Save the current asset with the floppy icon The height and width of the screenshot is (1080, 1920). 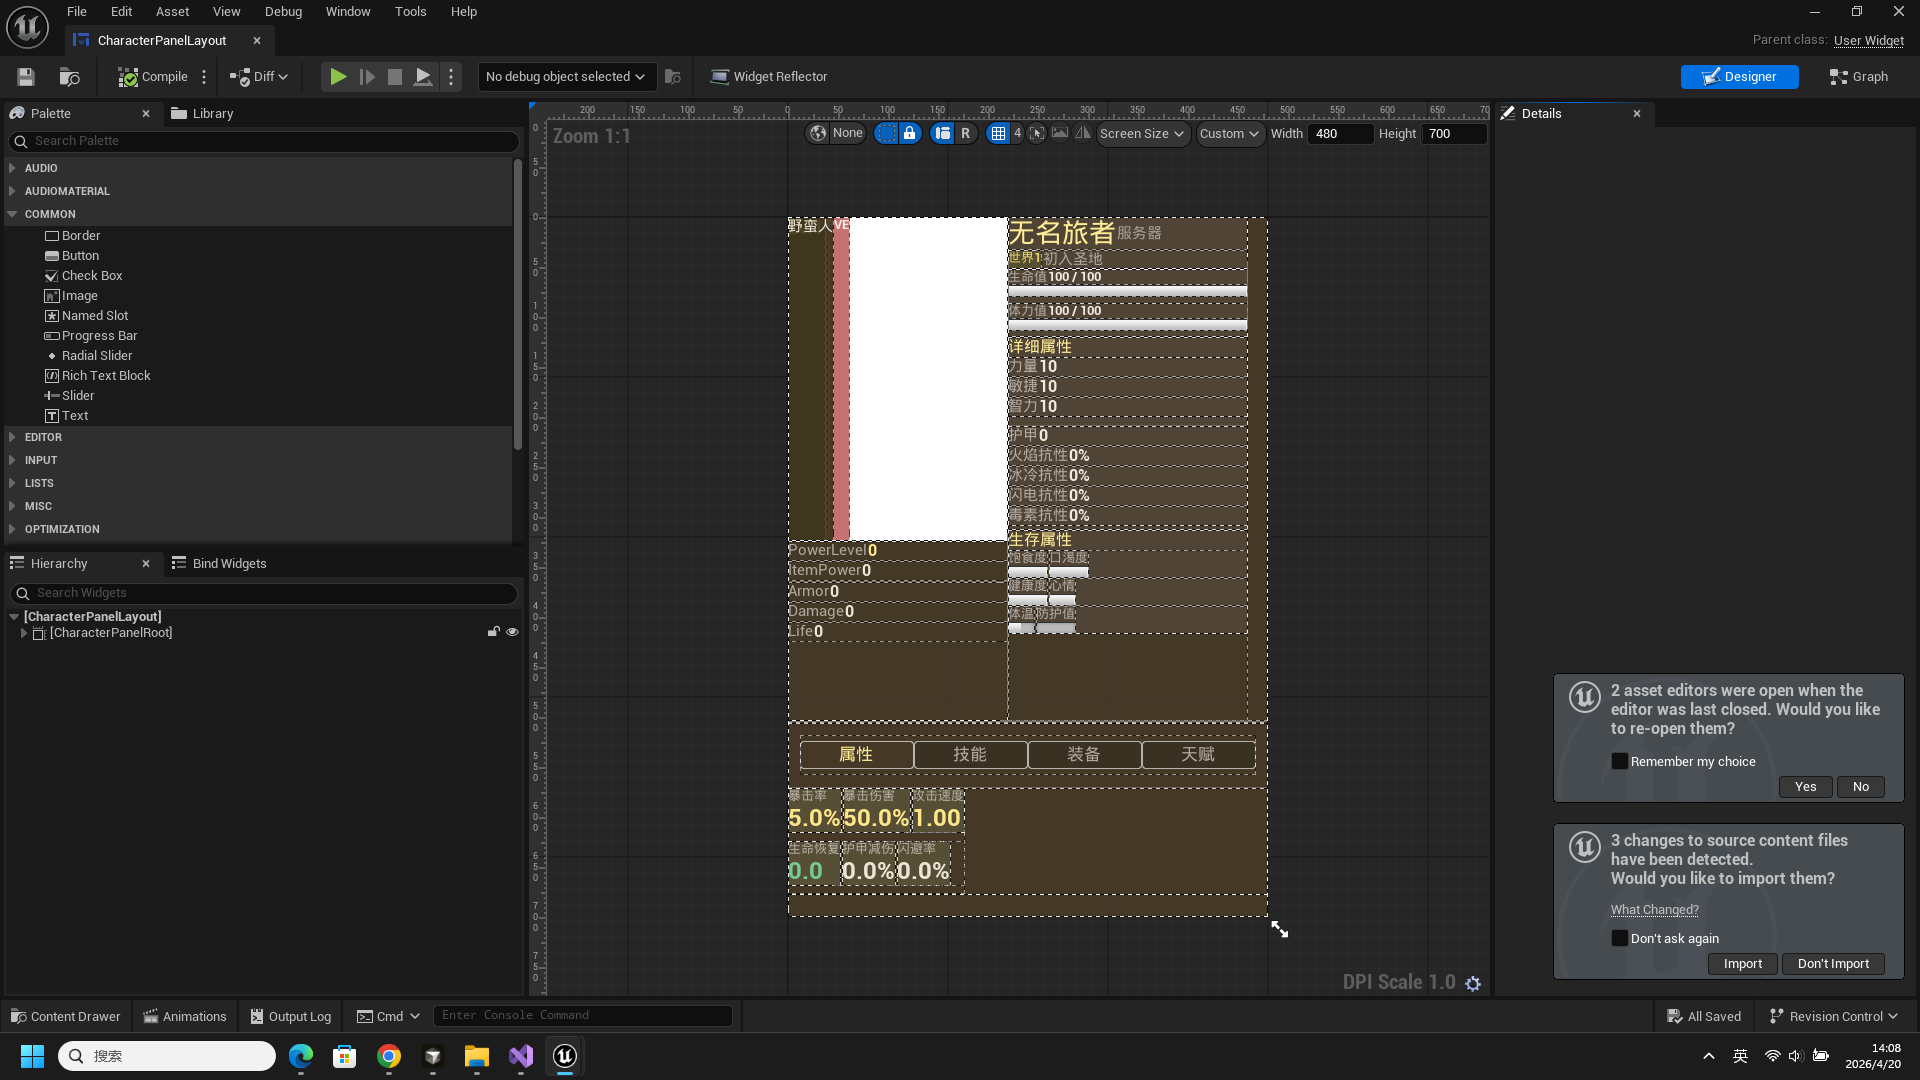(26, 77)
